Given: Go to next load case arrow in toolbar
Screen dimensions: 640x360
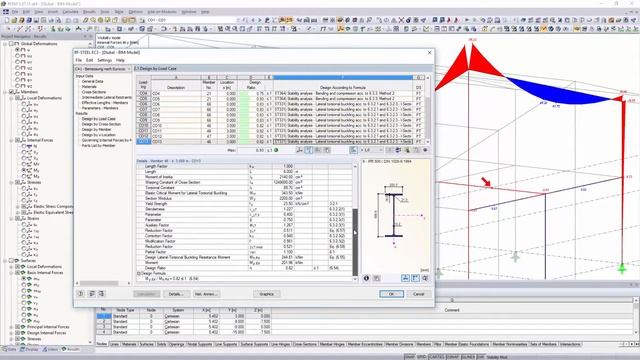Looking at the screenshot, I should point(259,20).
